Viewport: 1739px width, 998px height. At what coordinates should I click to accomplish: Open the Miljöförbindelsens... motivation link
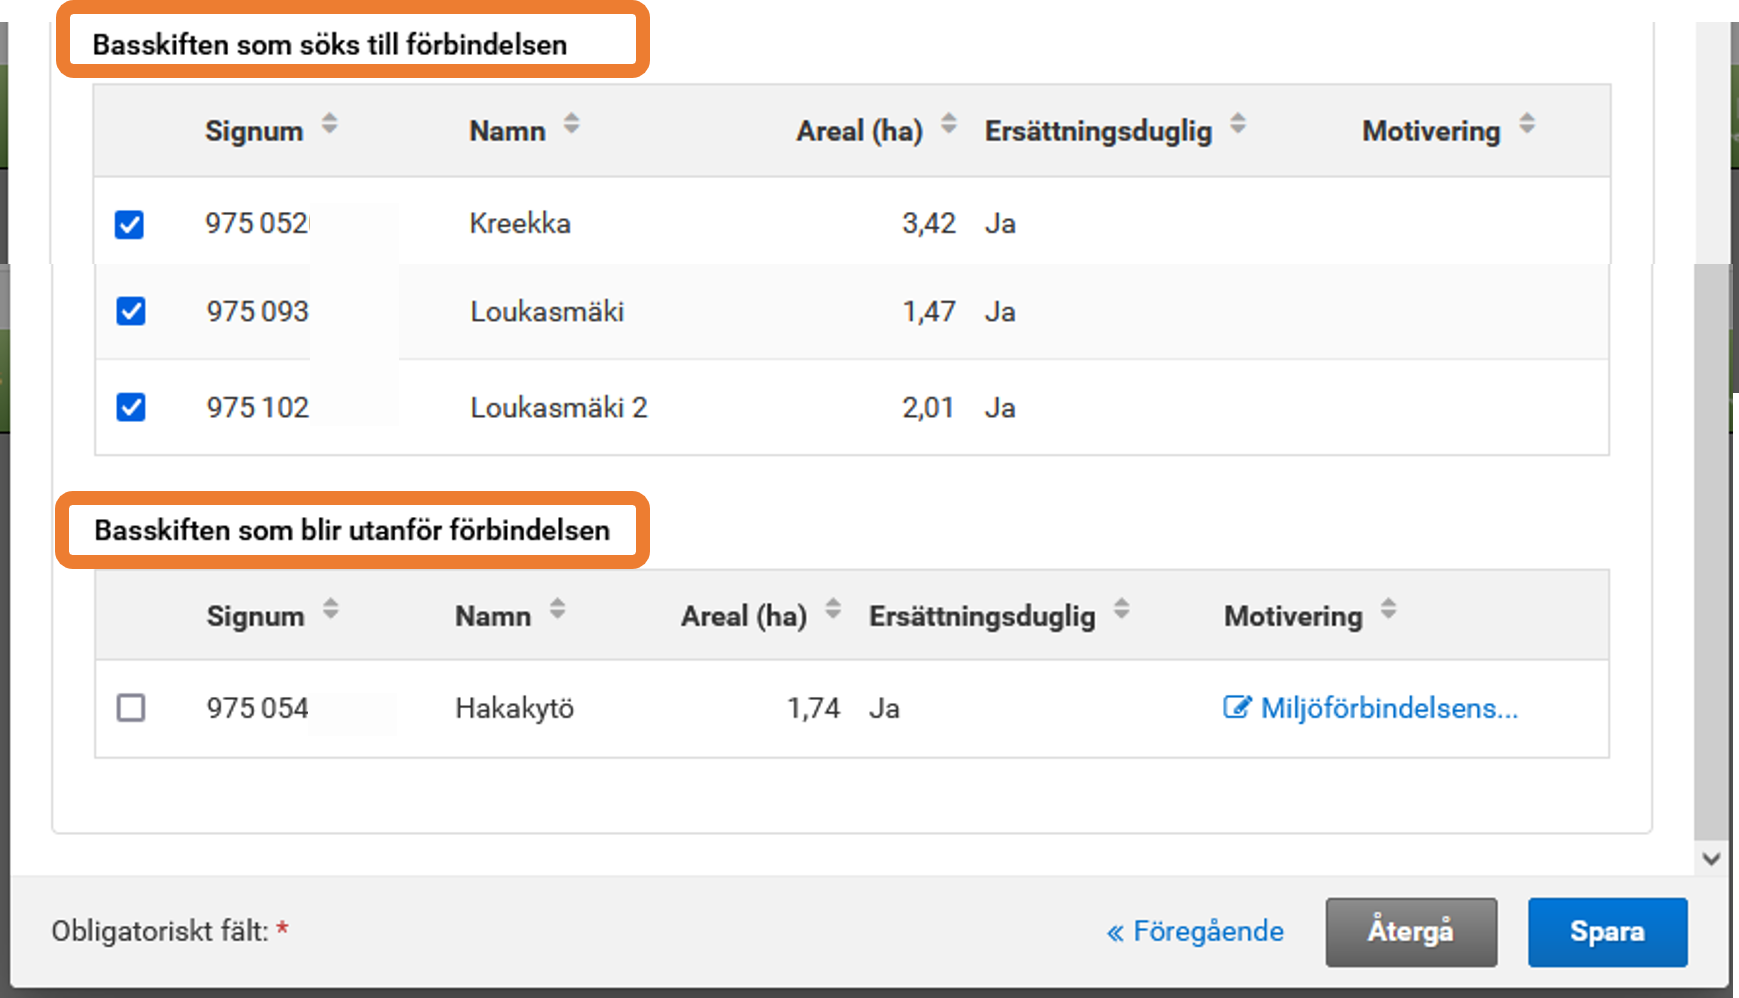(1389, 708)
